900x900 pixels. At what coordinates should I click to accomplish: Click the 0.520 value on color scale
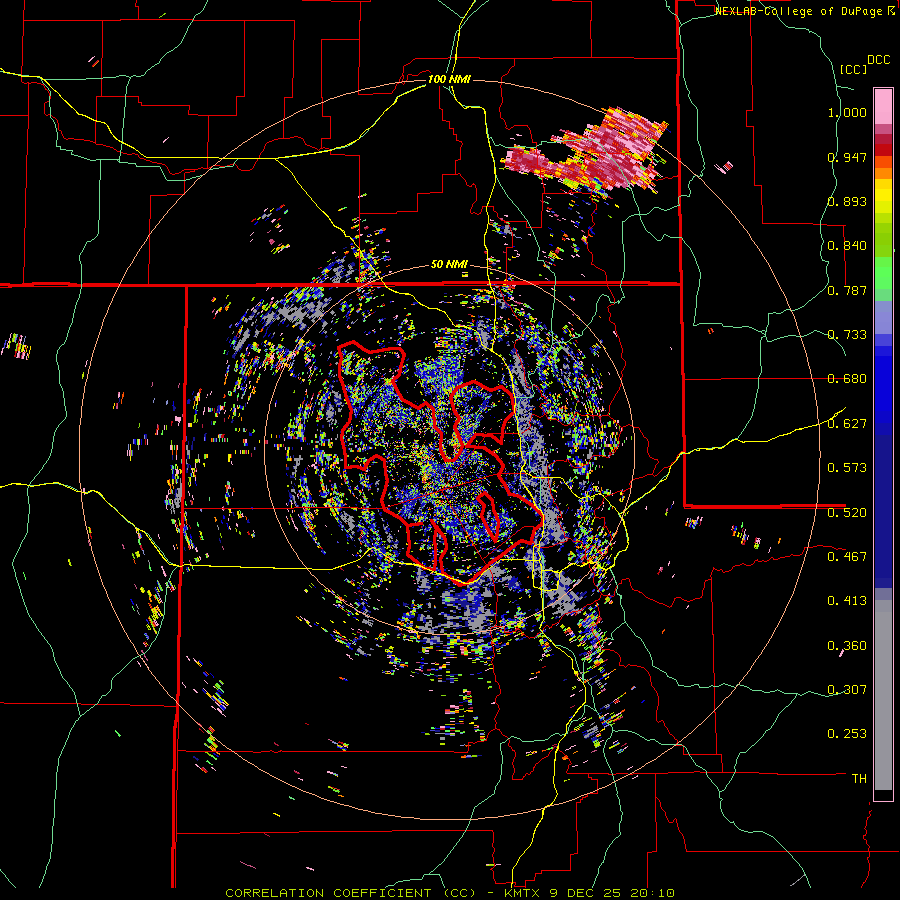coord(847,512)
